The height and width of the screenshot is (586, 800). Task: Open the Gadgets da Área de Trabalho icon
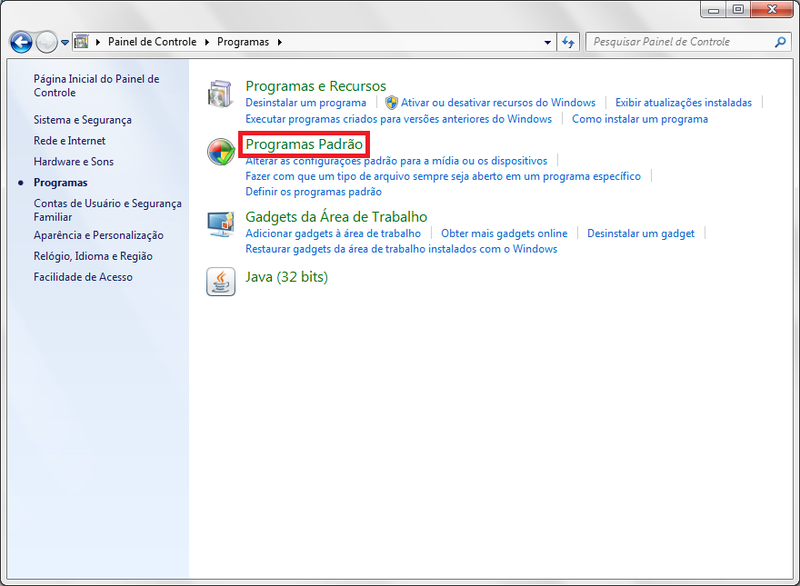pyautogui.click(x=220, y=224)
